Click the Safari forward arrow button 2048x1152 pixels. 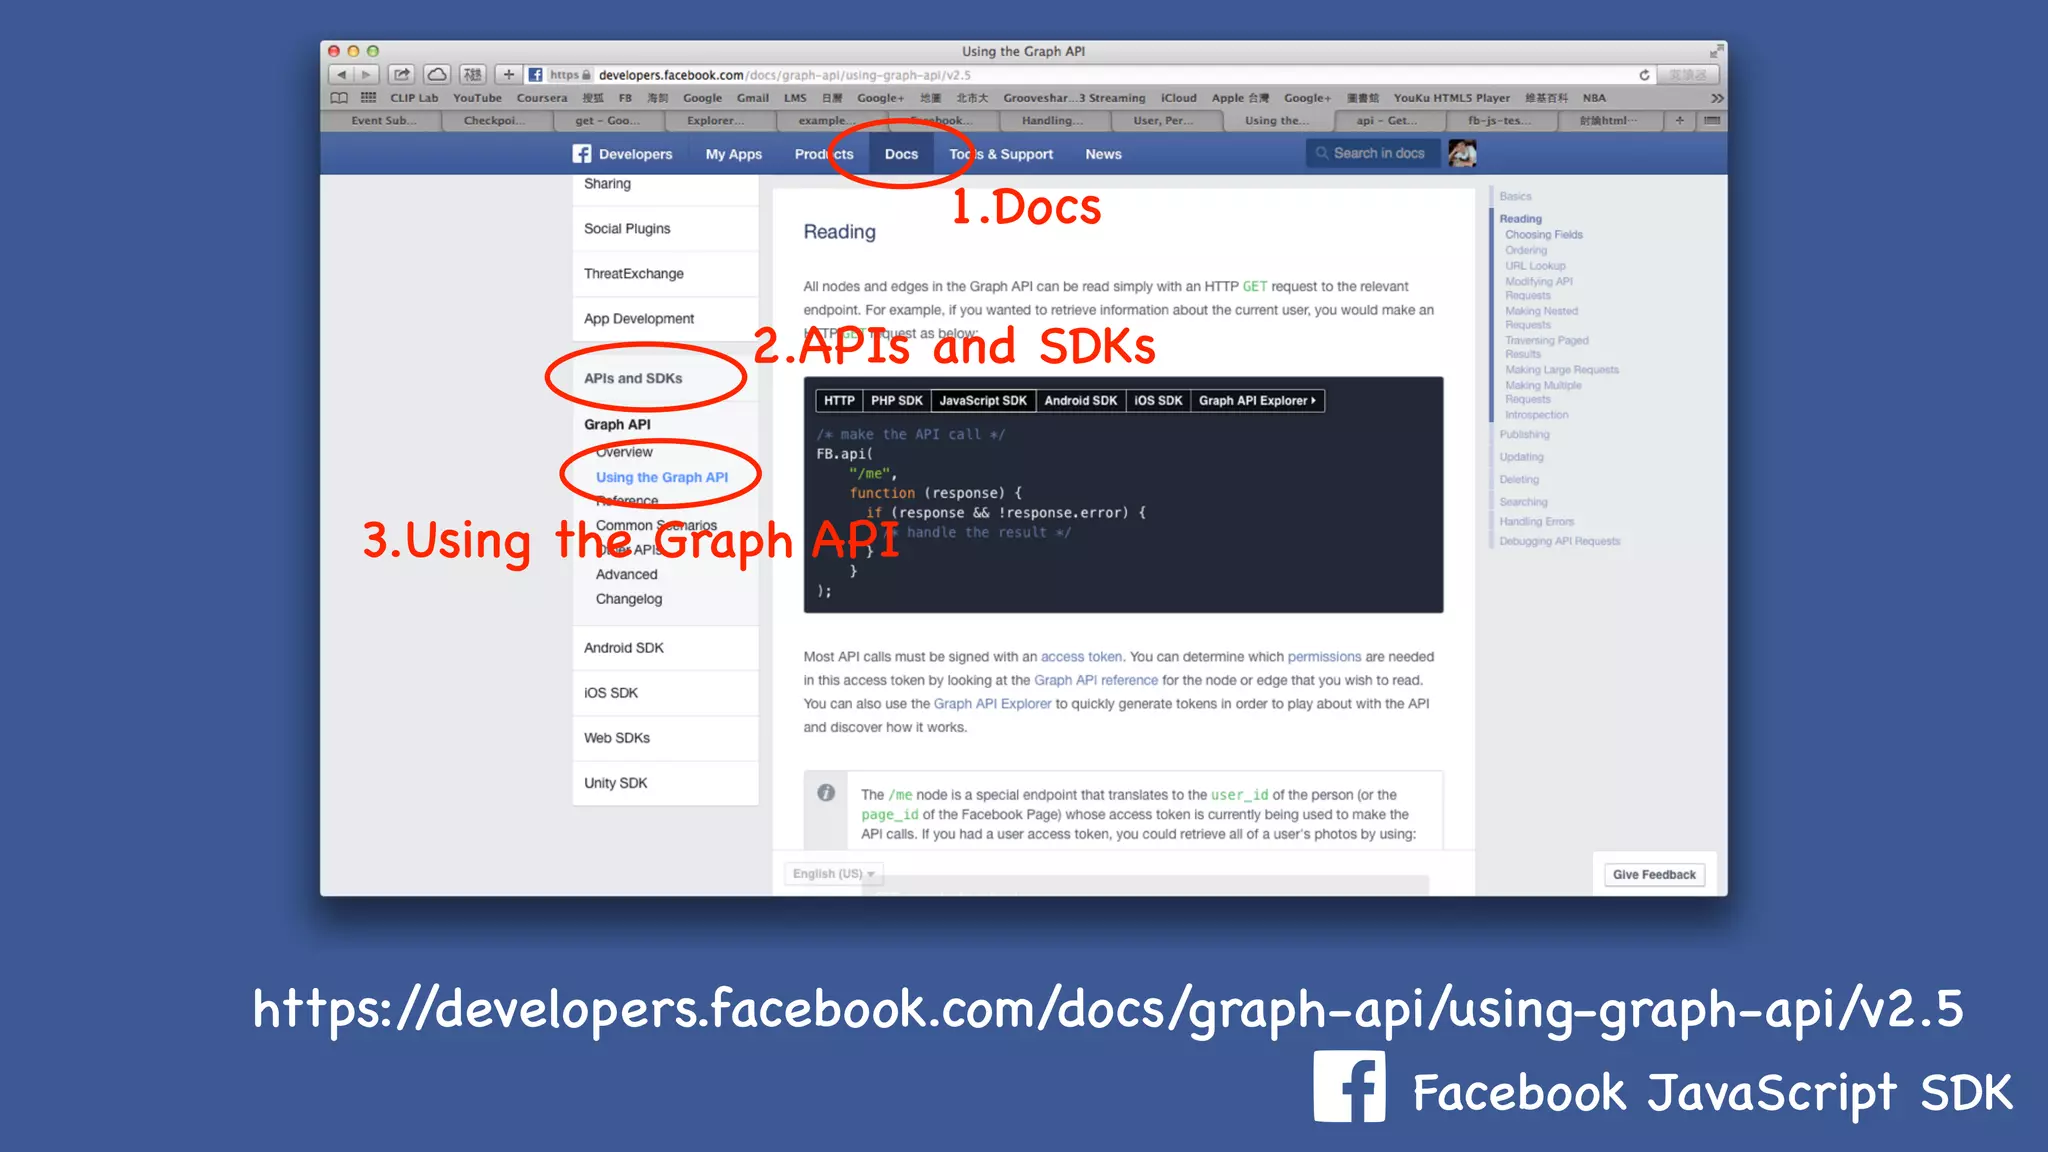[367, 75]
